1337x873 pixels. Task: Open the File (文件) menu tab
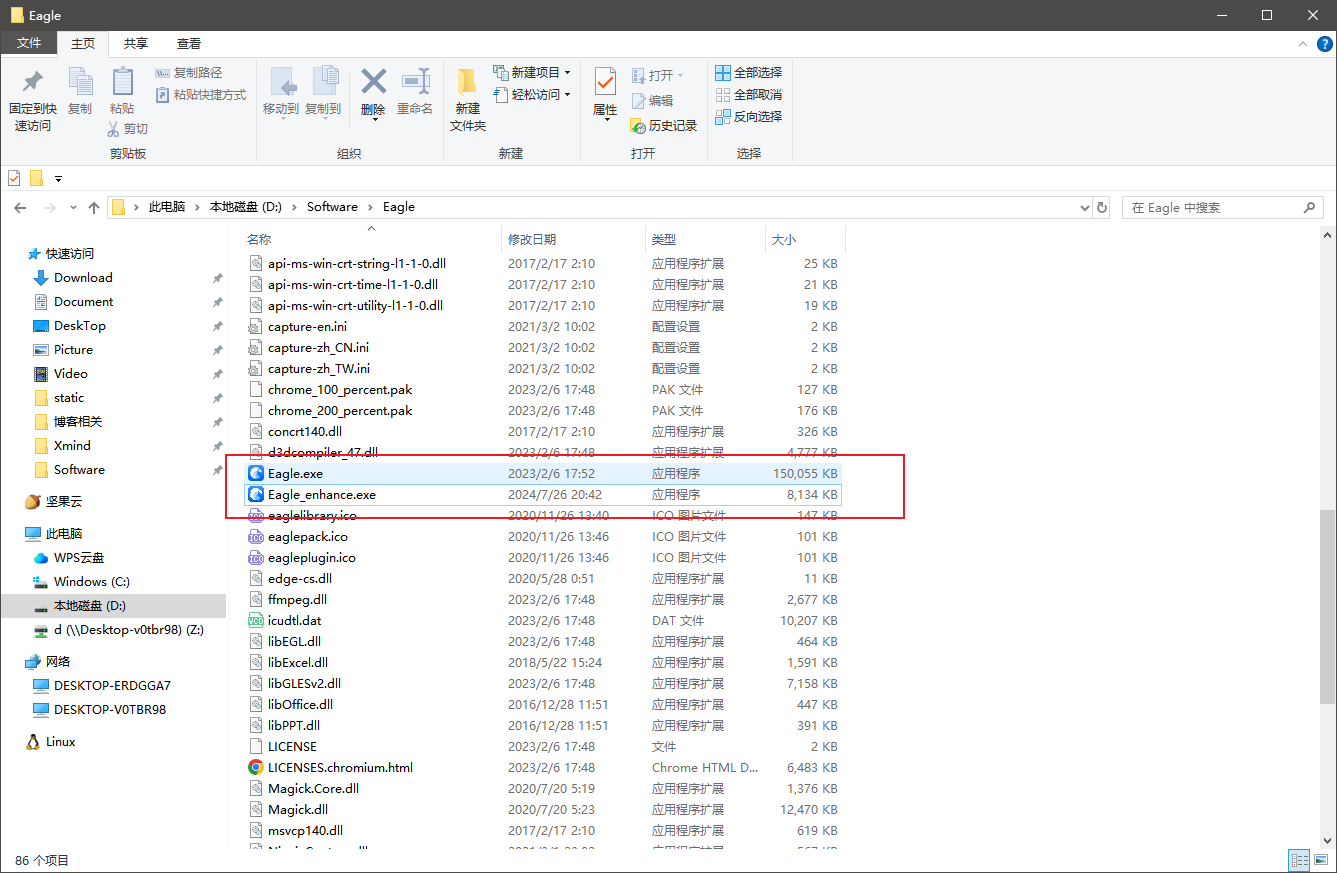(29, 43)
